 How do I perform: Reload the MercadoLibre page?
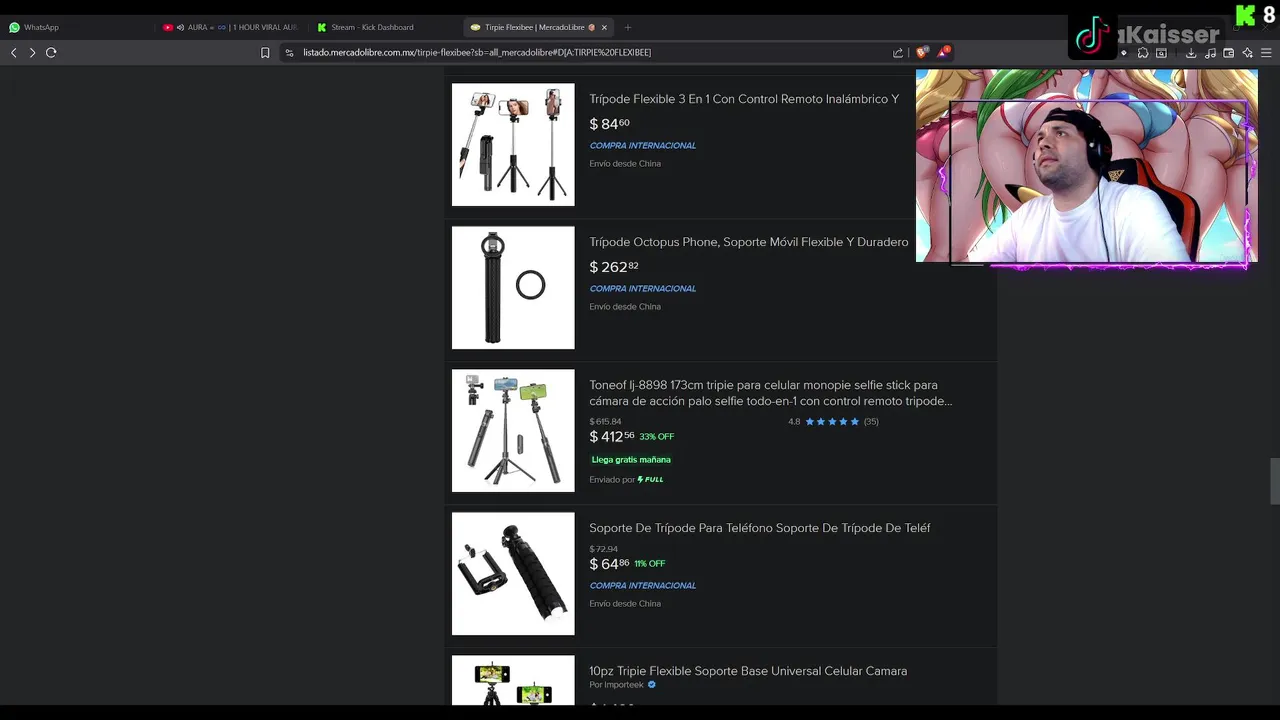[51, 53]
